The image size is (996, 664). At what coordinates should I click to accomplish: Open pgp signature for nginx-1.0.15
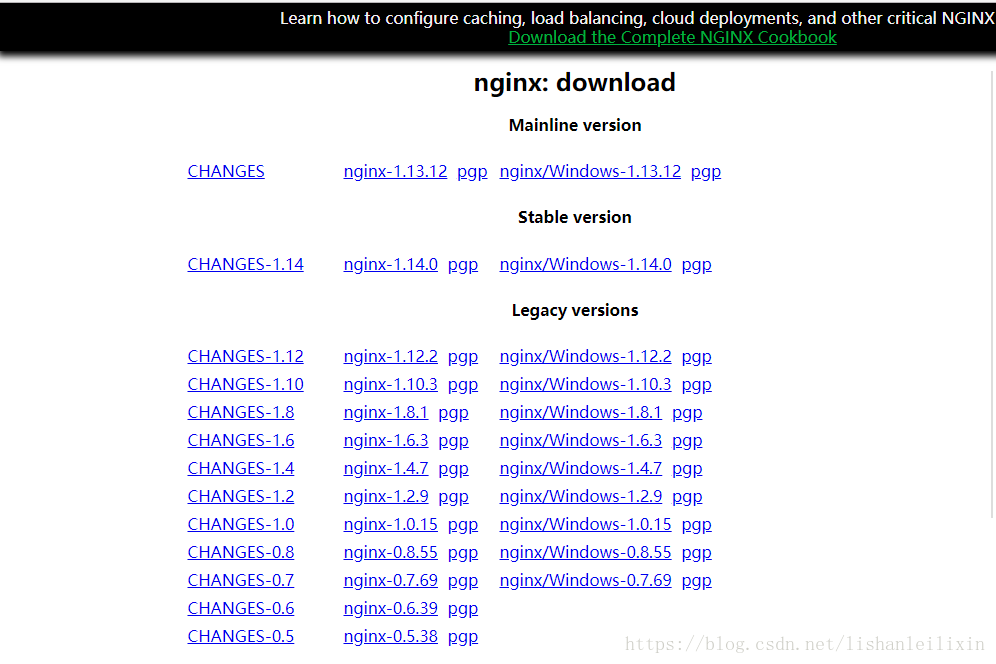(x=462, y=524)
